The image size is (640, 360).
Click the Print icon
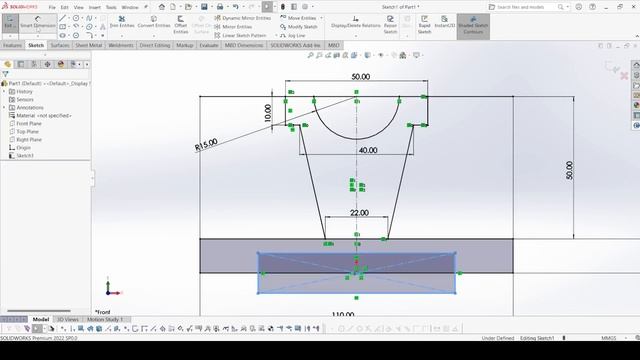[x=220, y=7]
